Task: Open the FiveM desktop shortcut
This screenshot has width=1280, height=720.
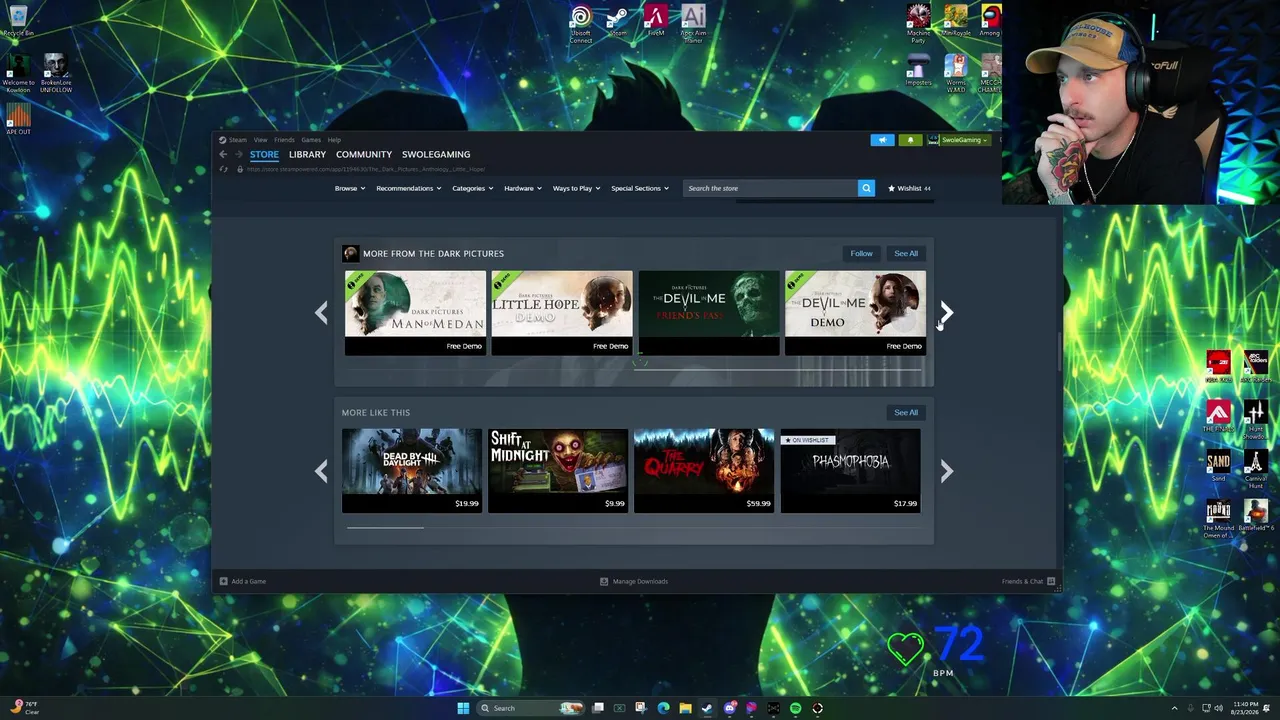Action: (656, 21)
